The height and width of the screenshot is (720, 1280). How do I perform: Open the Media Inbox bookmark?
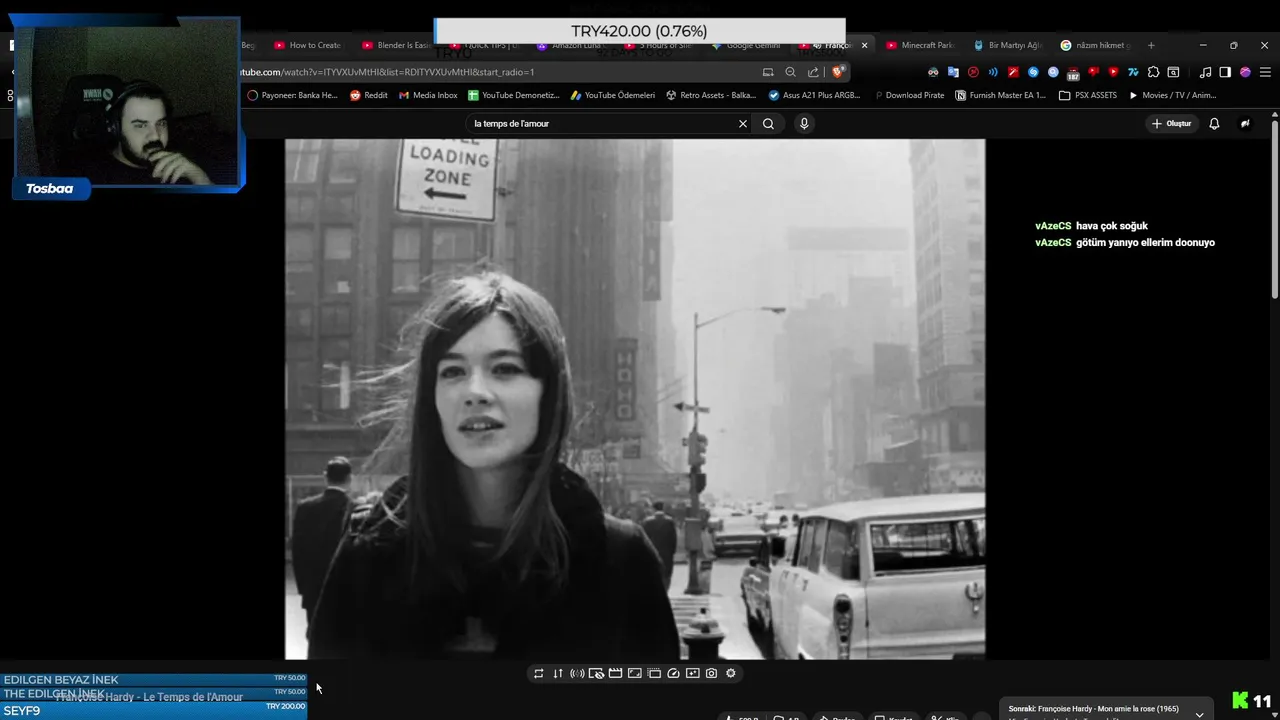[x=428, y=95]
